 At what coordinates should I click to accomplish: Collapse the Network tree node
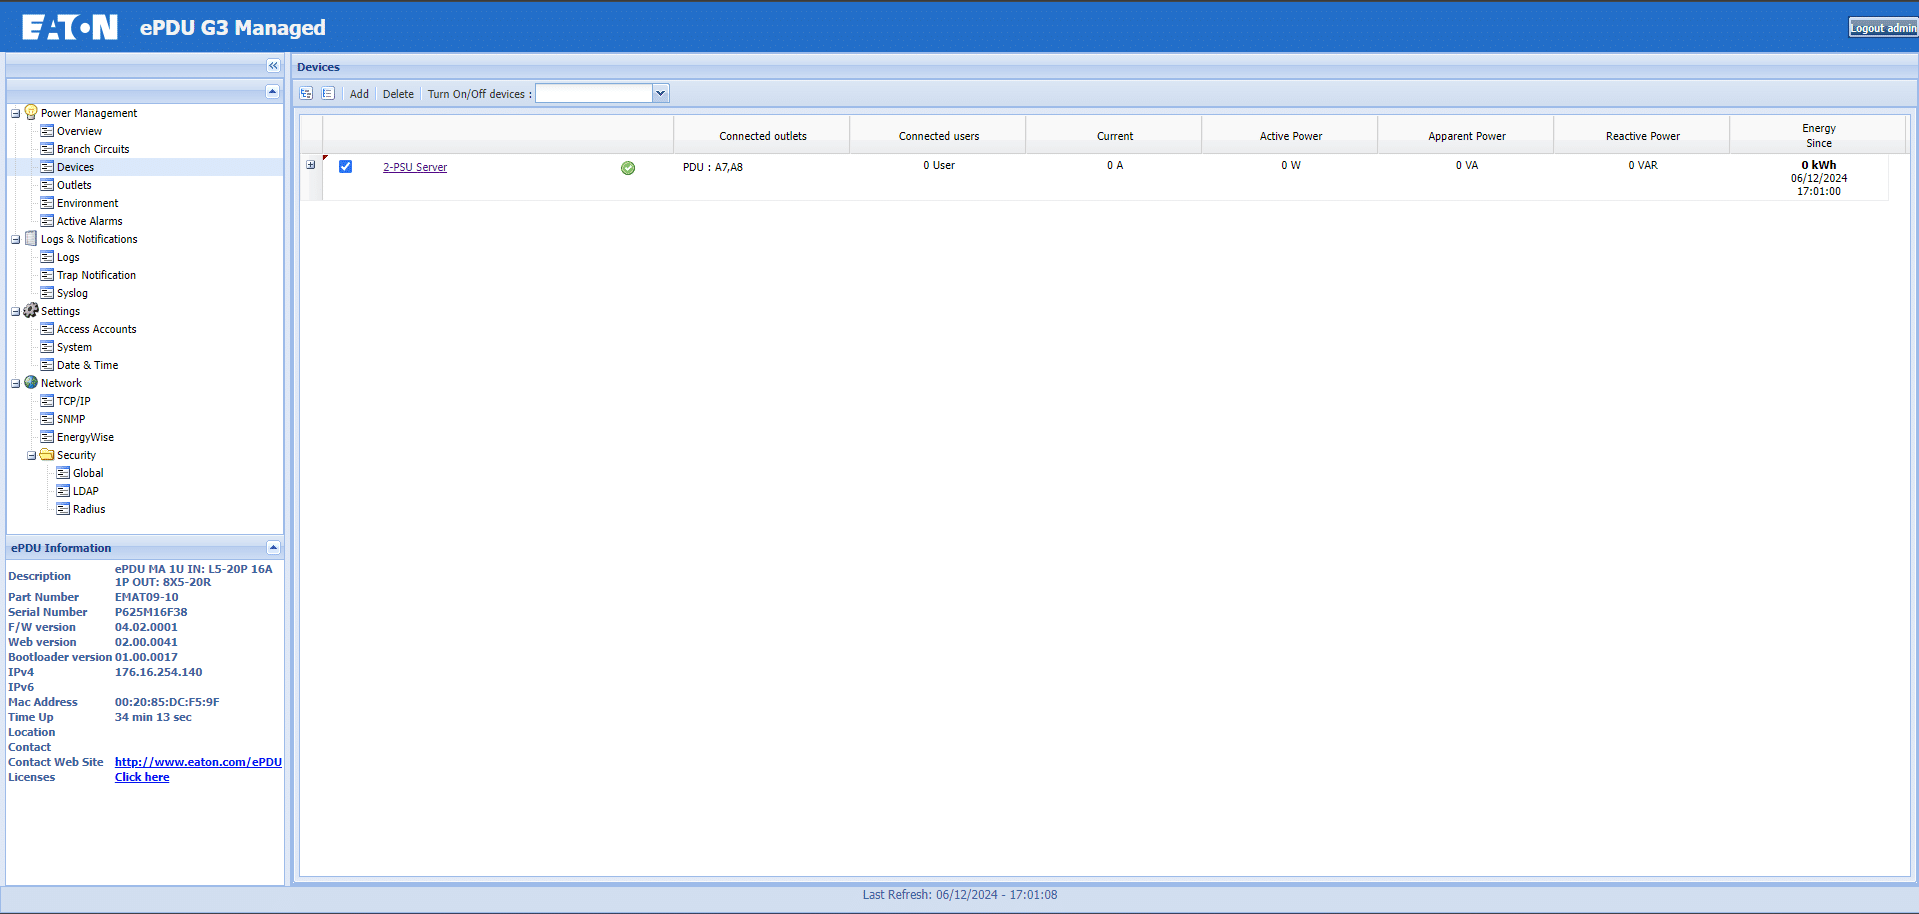(16, 383)
